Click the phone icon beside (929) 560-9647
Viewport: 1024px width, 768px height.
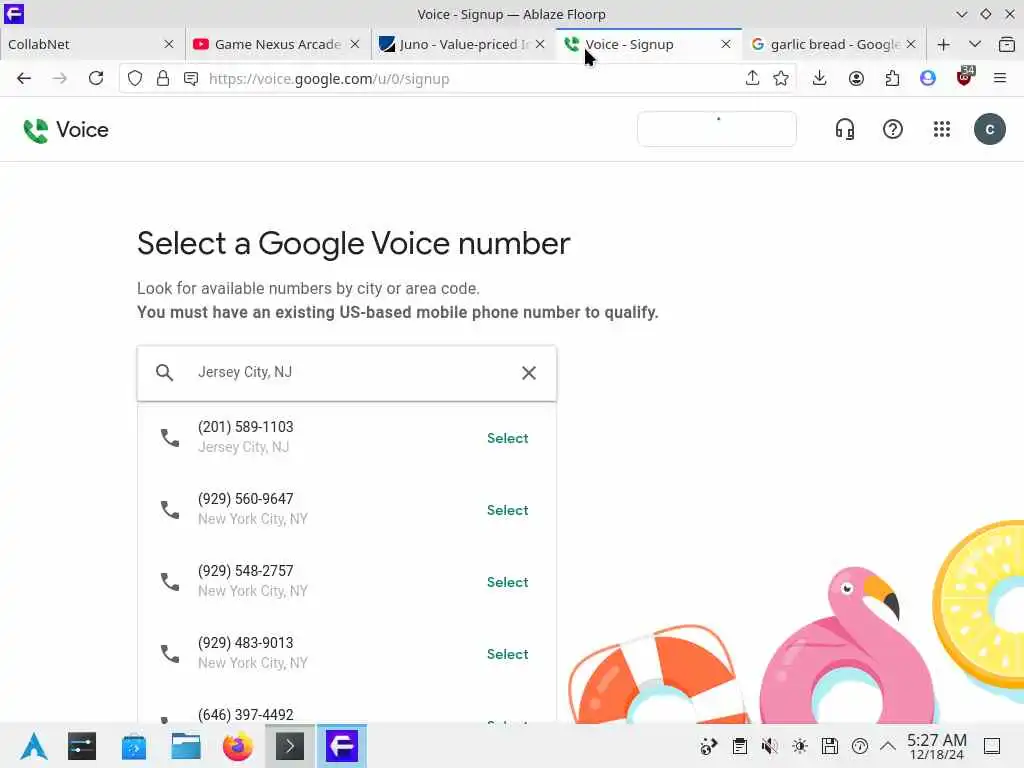(170, 509)
